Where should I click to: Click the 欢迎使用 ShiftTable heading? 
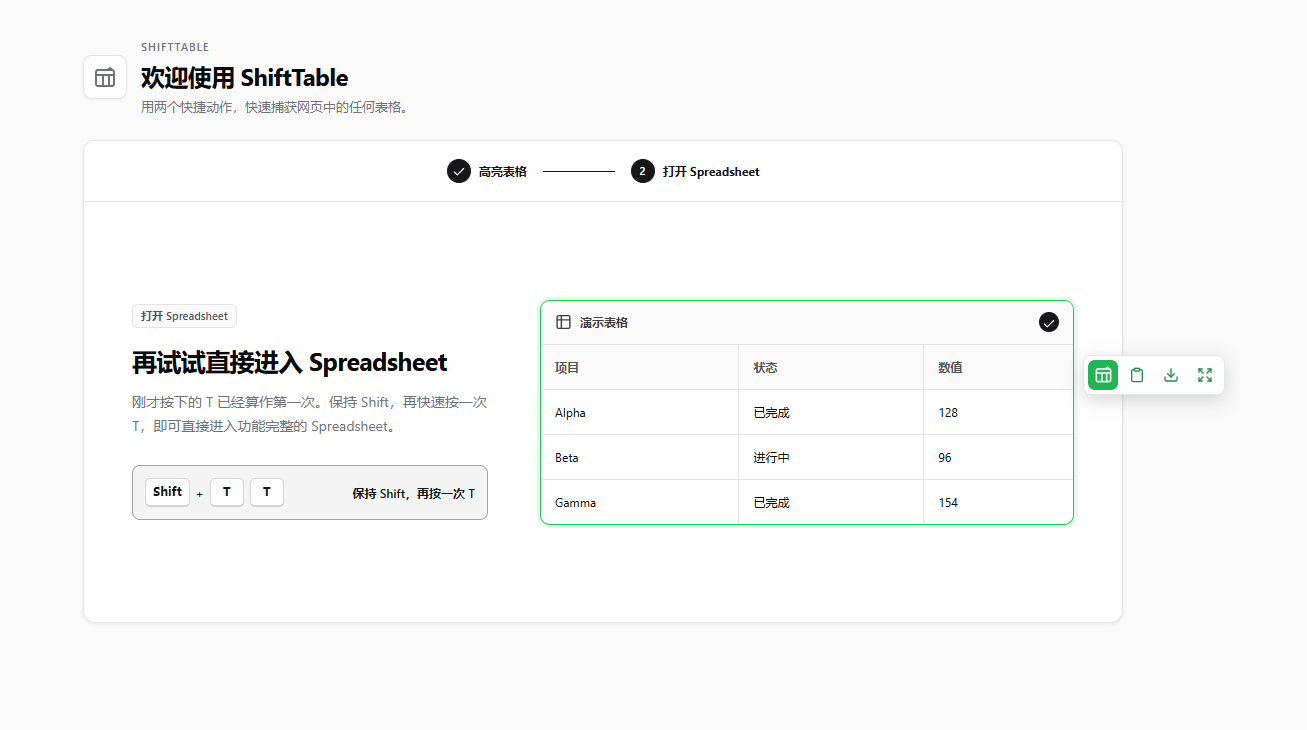[x=245, y=77]
